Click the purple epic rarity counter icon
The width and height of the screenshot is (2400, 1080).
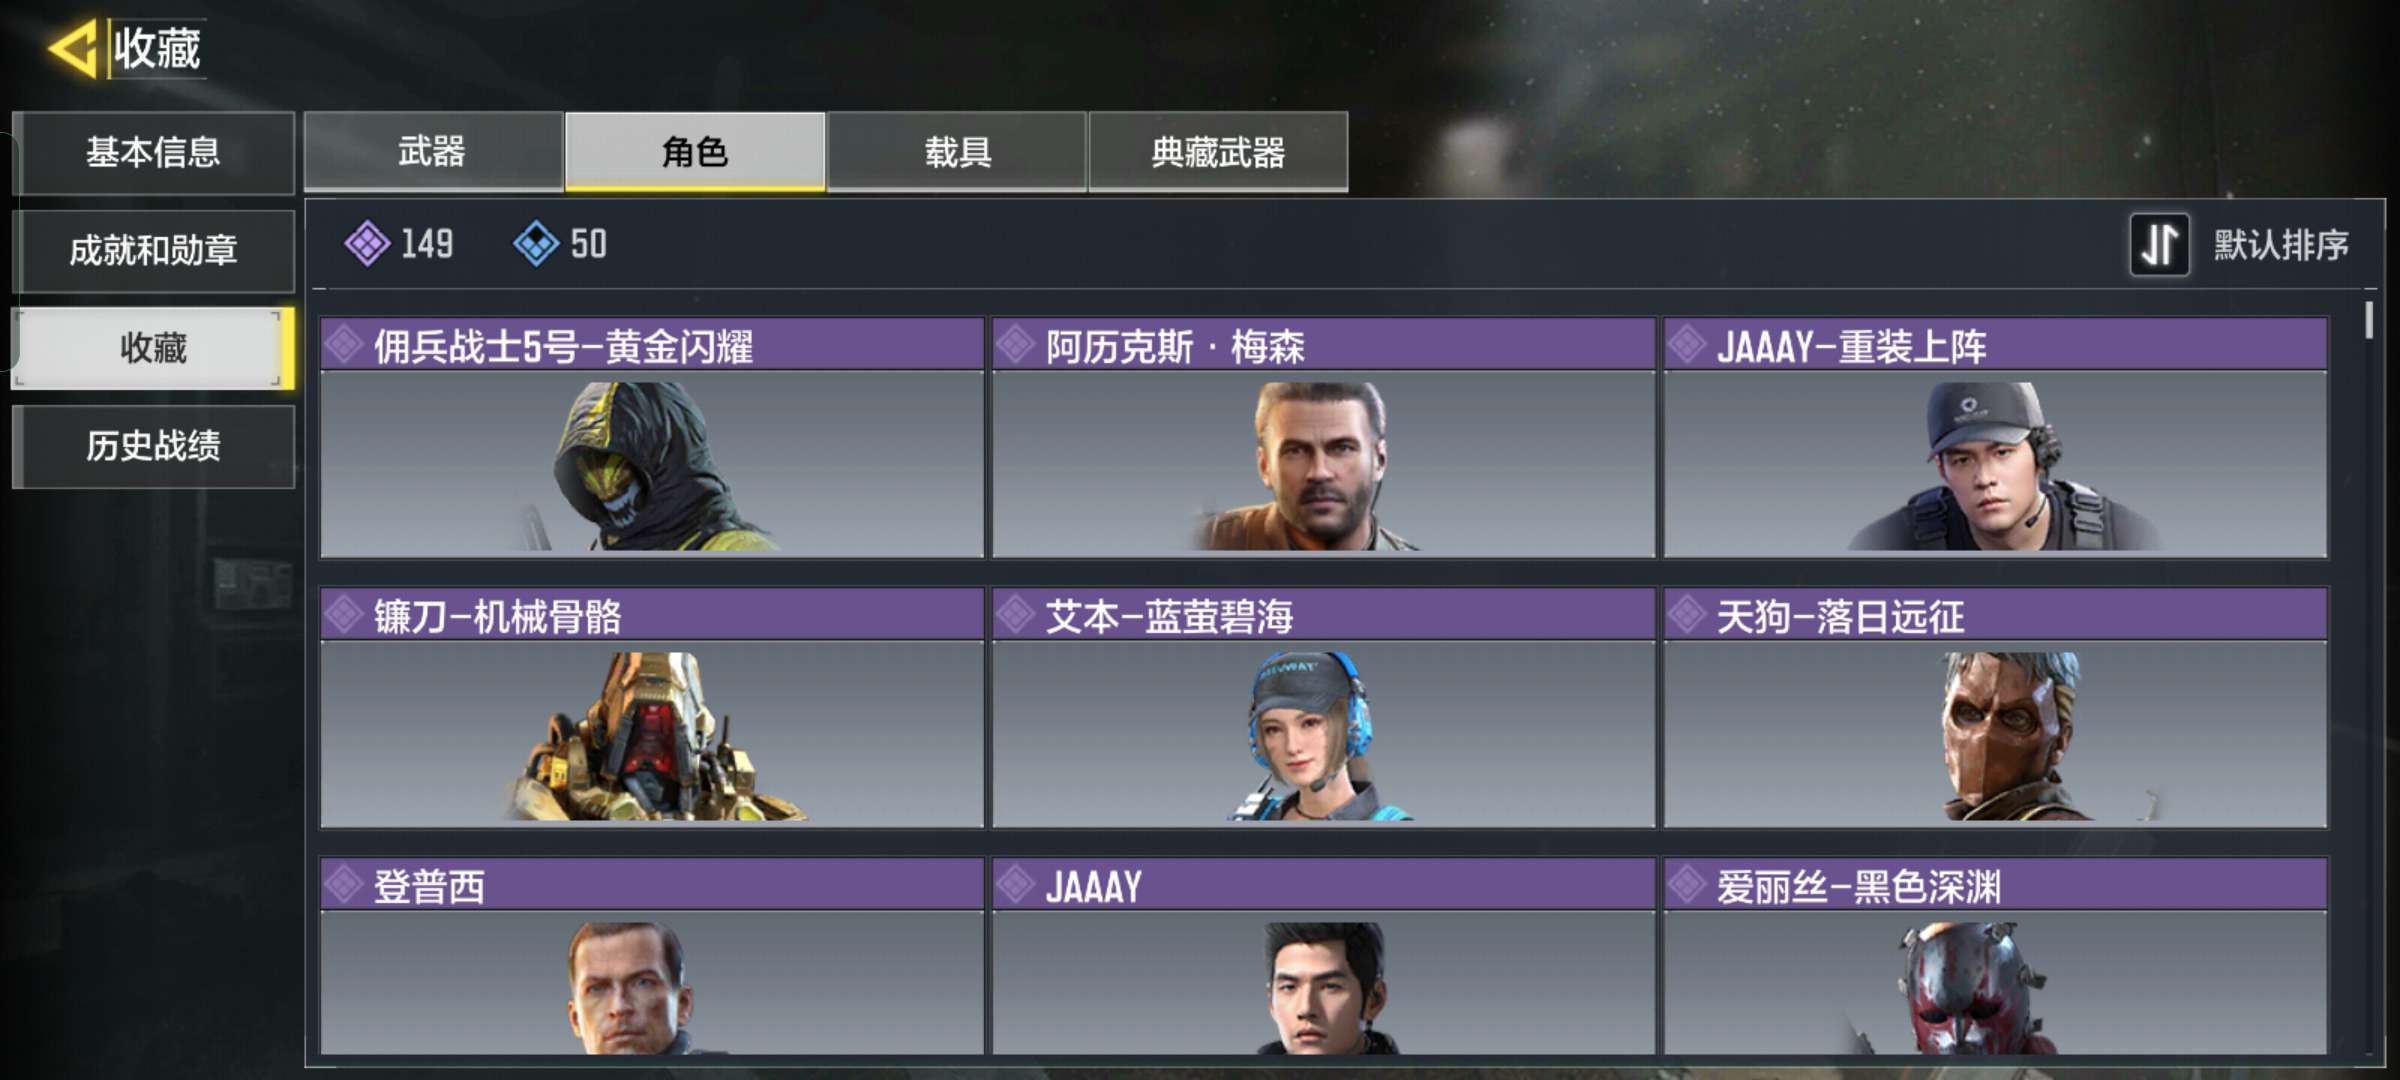pos(367,243)
